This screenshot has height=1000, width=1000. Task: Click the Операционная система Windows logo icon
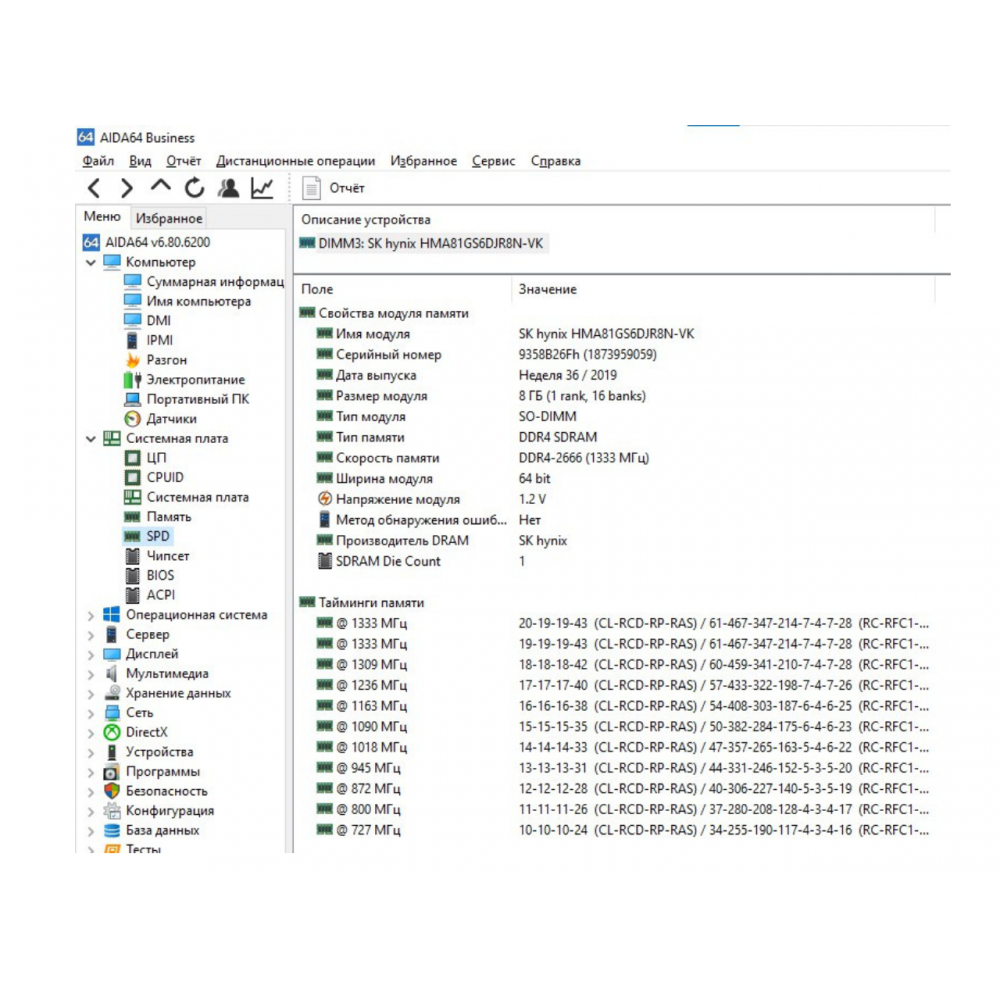pyautogui.click(x=112, y=615)
